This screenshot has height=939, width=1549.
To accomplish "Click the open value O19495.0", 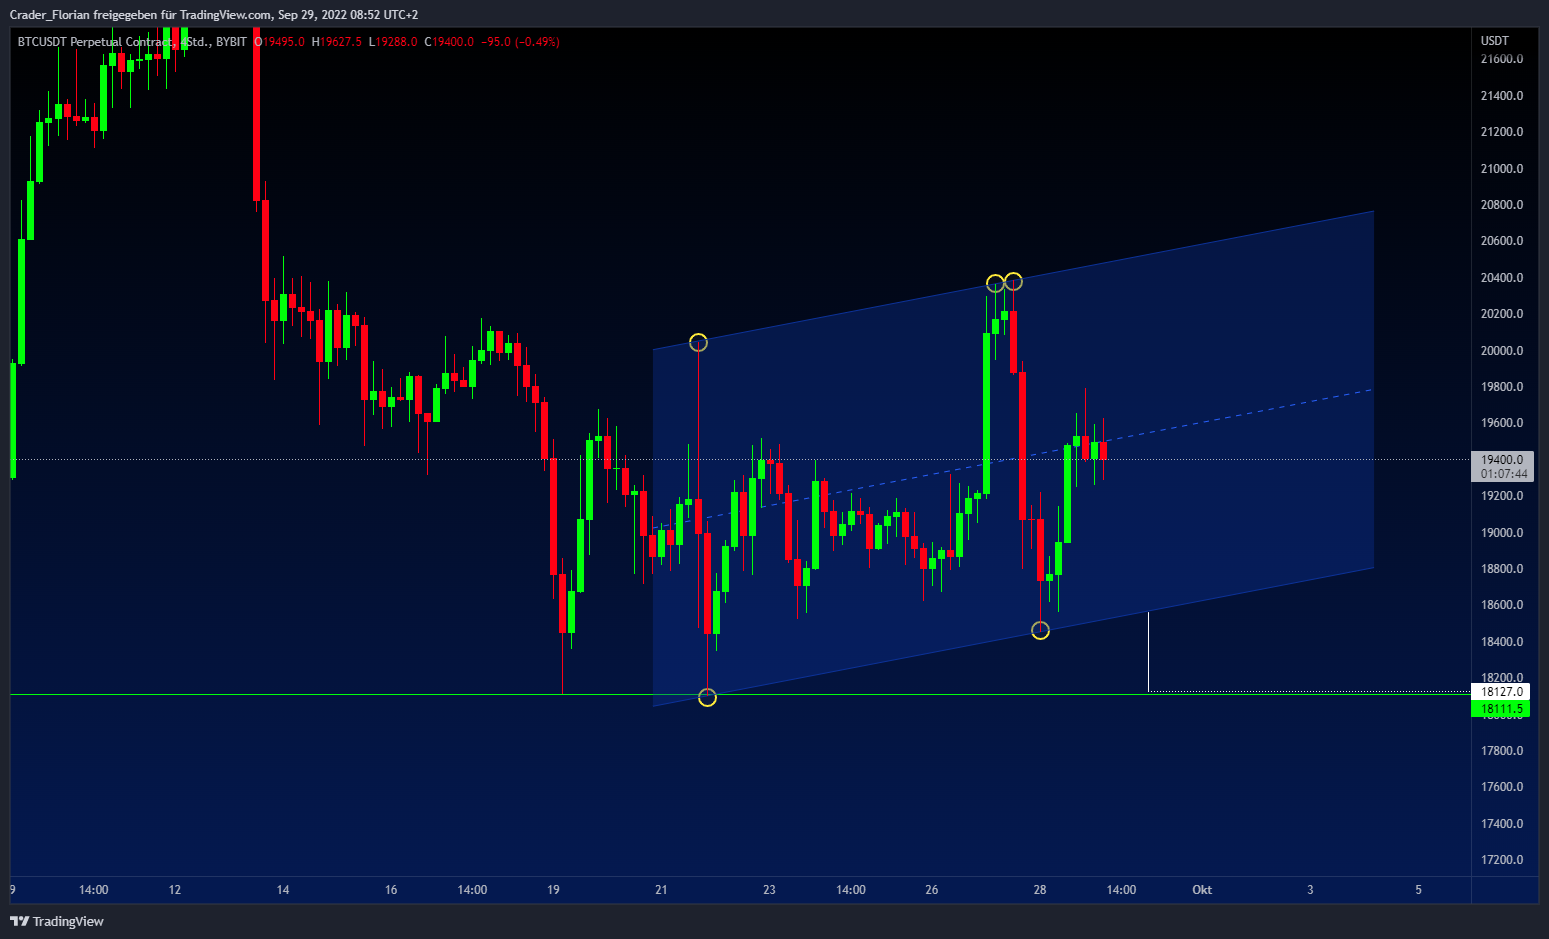I will (279, 42).
